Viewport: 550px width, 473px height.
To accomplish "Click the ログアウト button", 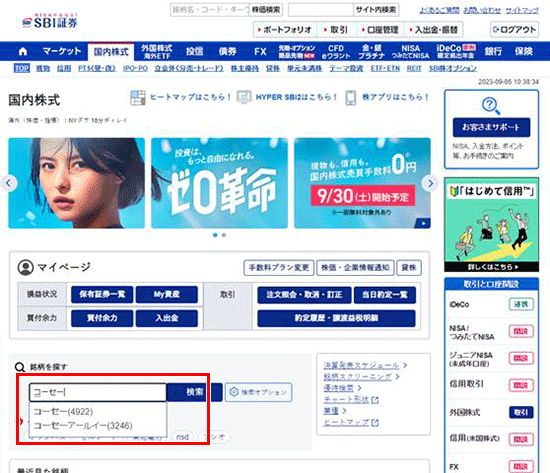I will pyautogui.click(x=514, y=30).
